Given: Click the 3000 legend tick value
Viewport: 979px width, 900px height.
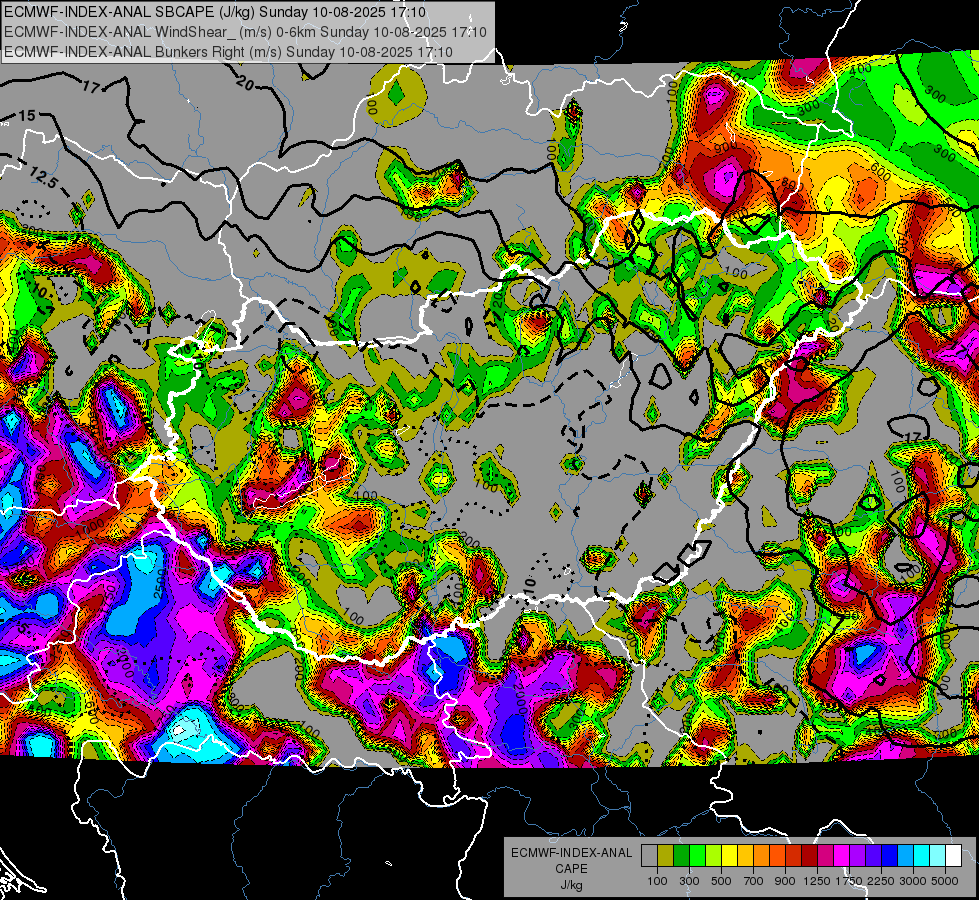Looking at the screenshot, I should (x=913, y=881).
